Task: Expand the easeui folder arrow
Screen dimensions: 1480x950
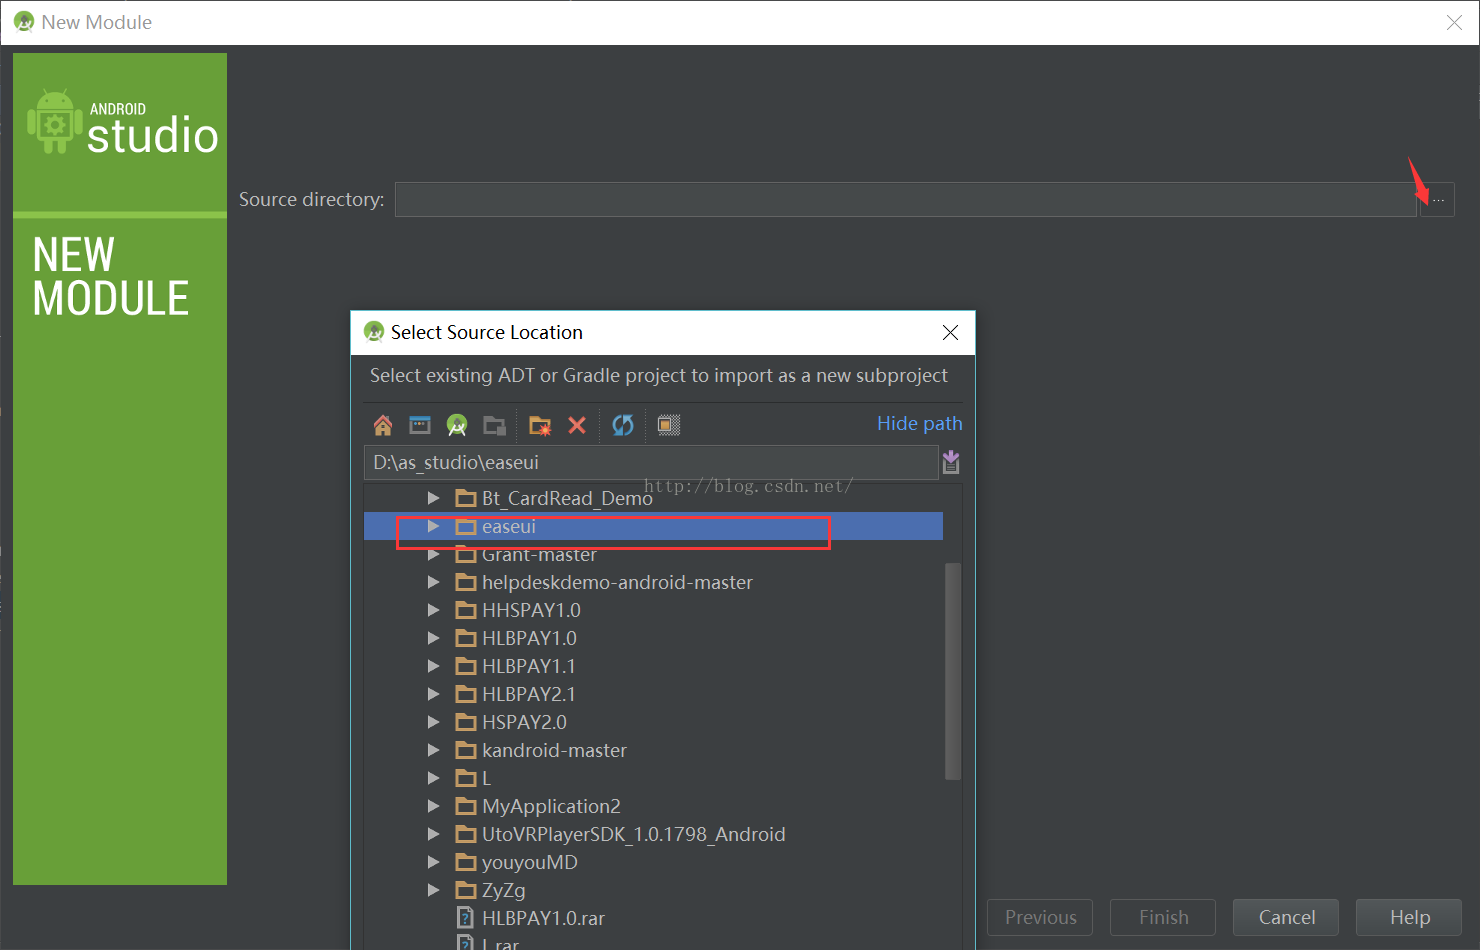Action: [x=433, y=526]
